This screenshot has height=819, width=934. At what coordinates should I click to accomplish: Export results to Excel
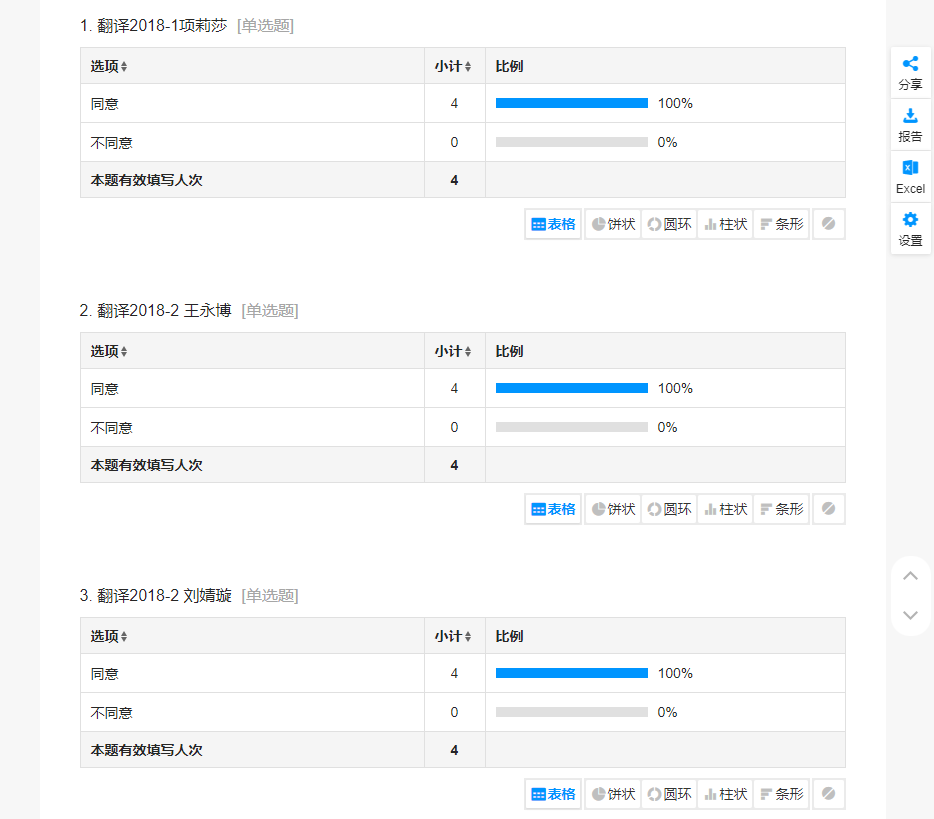point(910,176)
